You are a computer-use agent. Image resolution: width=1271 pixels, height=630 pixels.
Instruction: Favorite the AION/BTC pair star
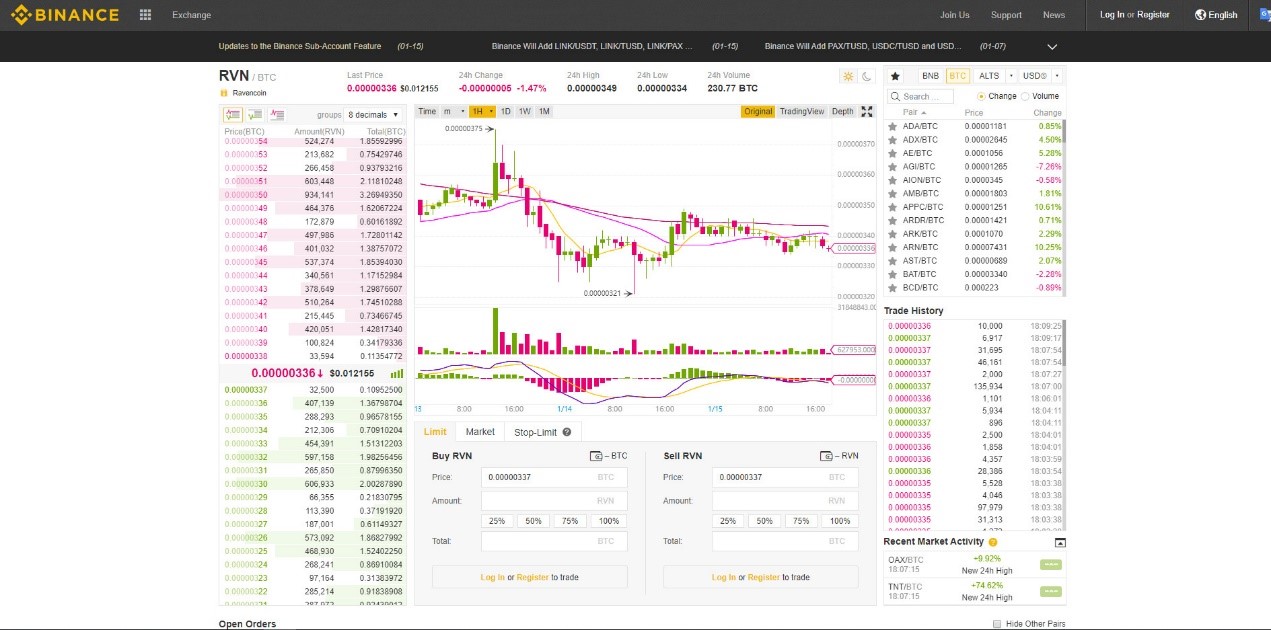pos(892,180)
